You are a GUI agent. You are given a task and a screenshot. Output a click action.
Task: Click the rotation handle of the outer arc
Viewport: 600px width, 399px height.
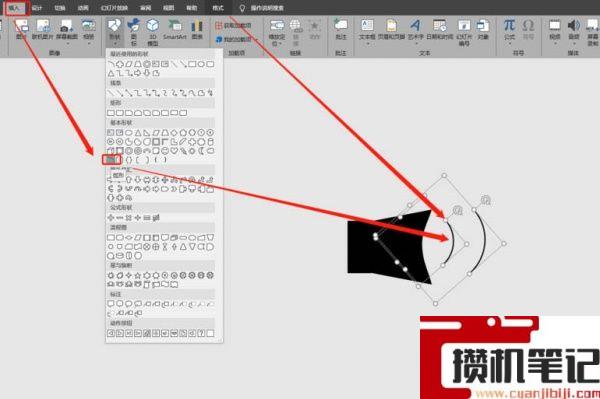[x=486, y=200]
